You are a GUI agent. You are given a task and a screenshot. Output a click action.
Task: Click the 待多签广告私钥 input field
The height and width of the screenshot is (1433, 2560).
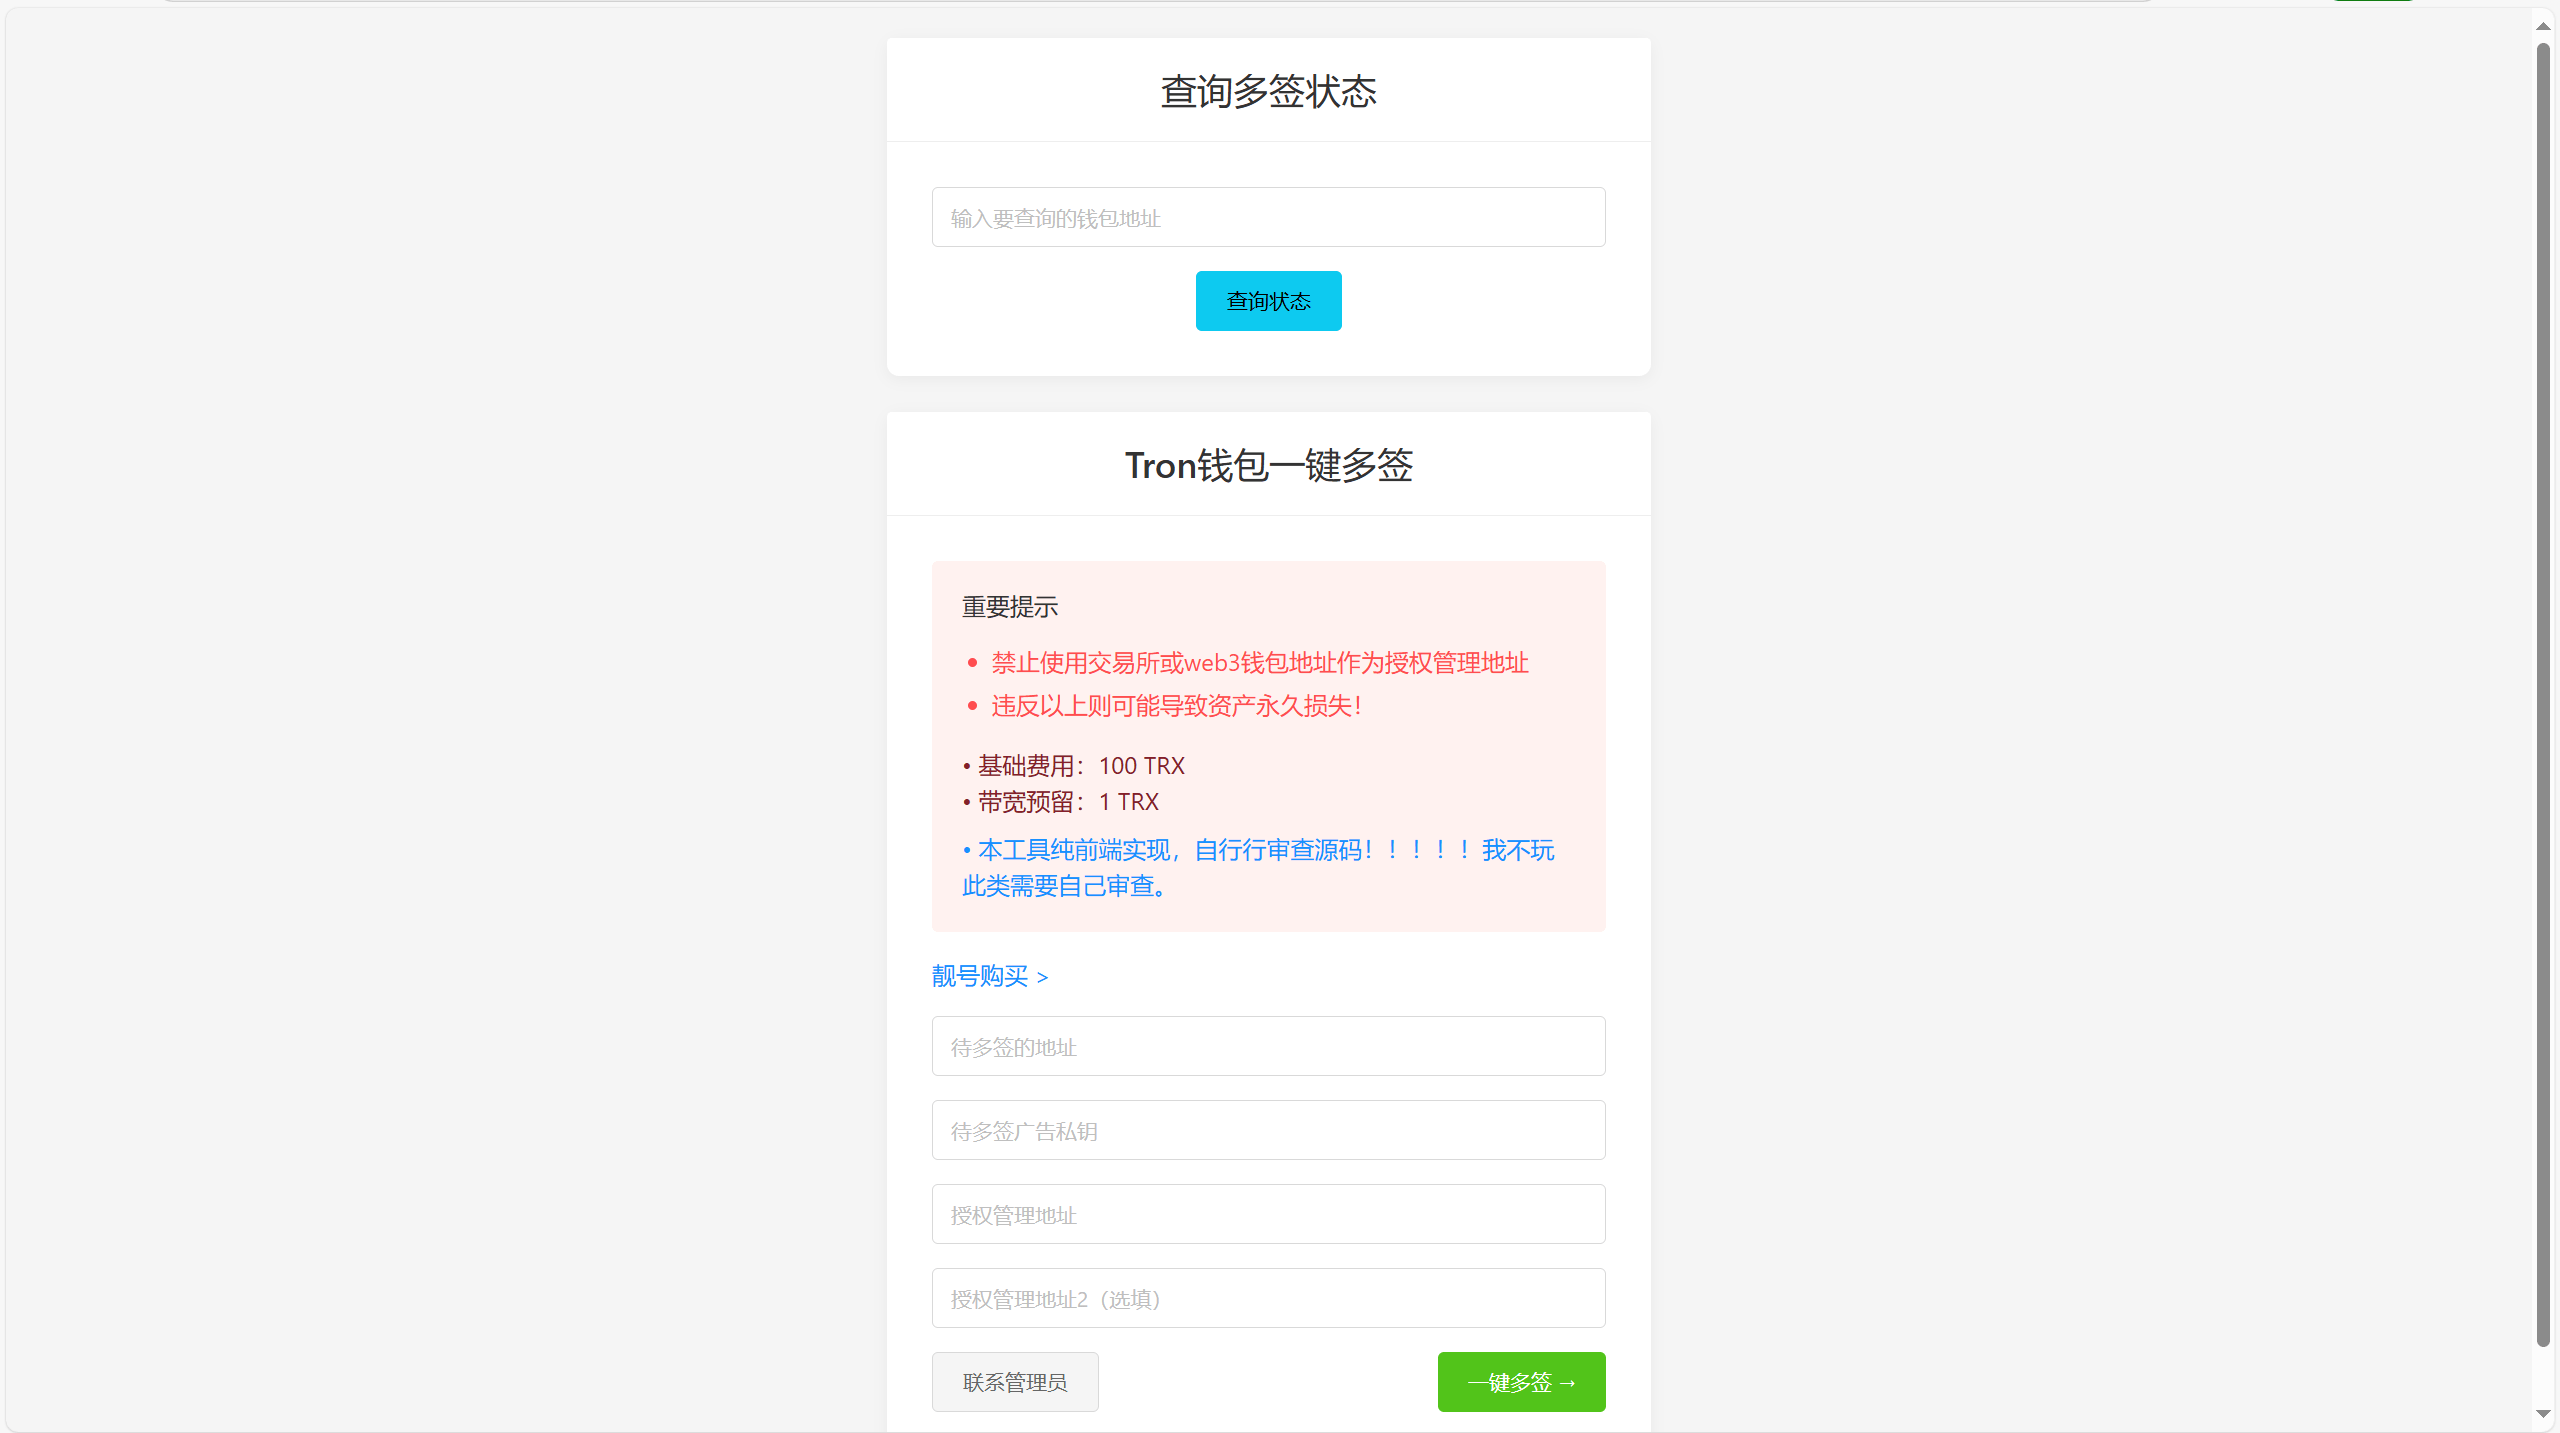(1267, 1130)
